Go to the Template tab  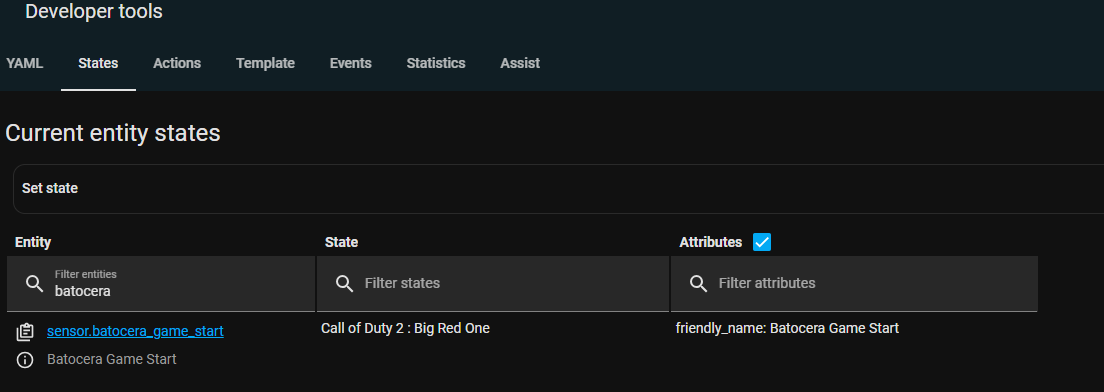tap(265, 63)
